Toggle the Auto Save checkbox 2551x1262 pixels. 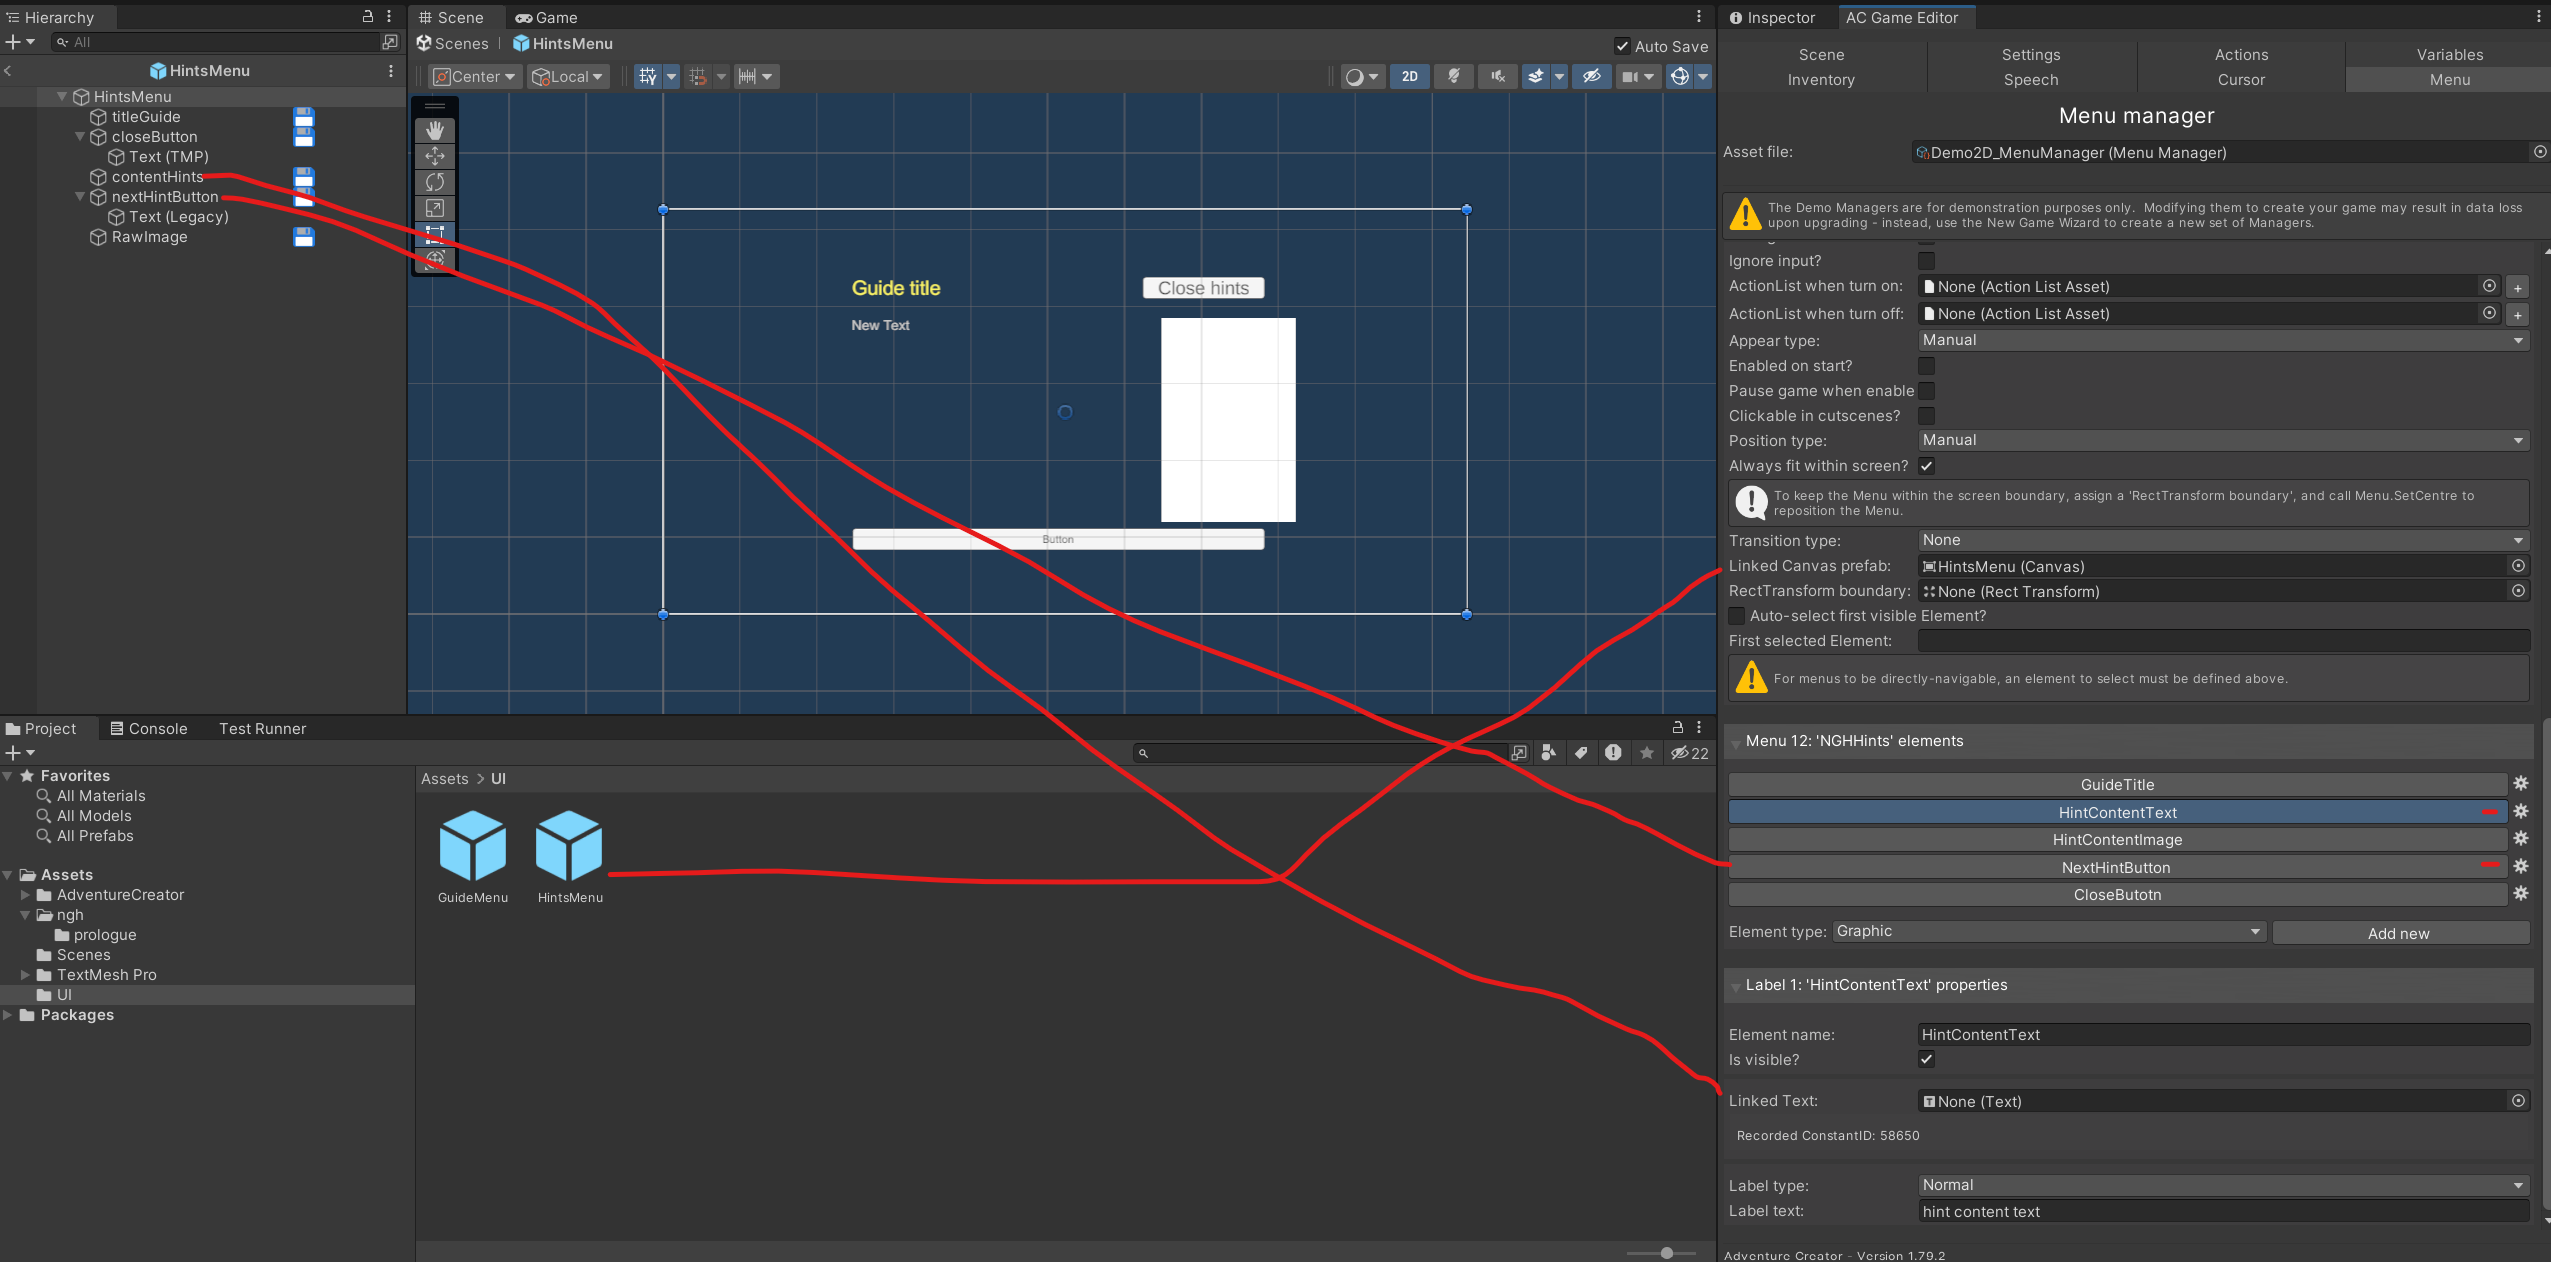(x=1622, y=46)
